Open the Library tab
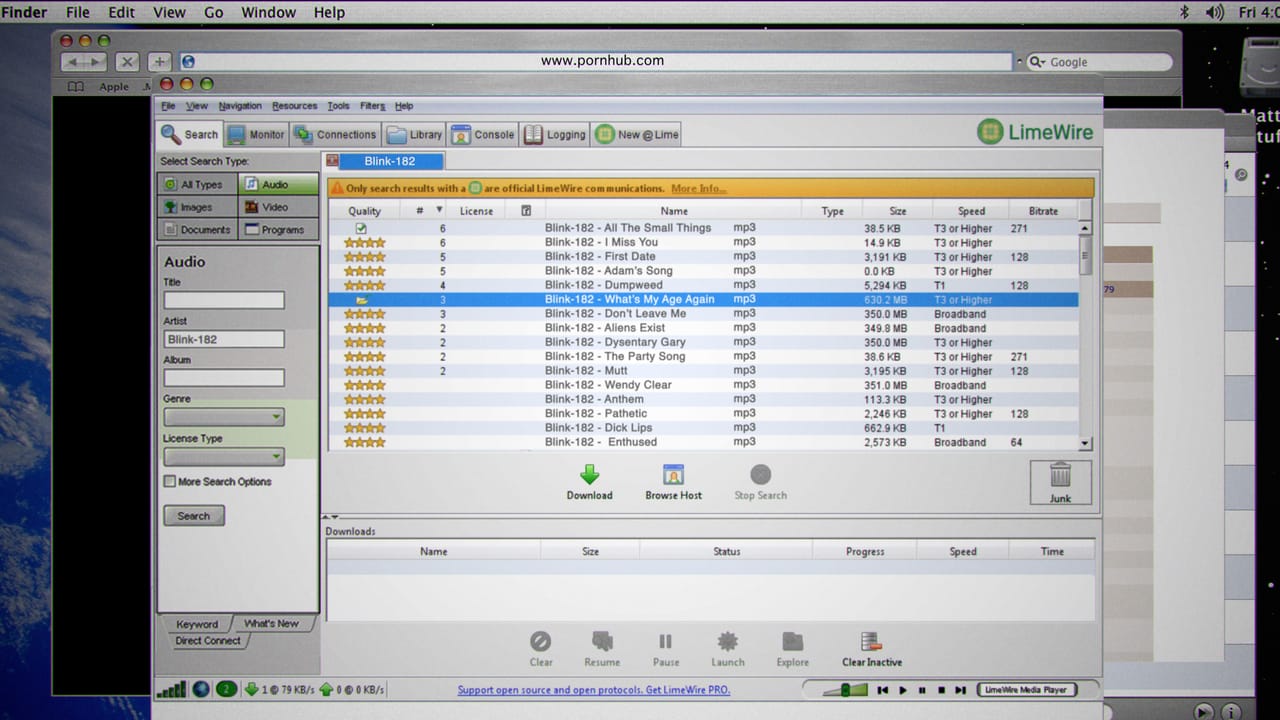The width and height of the screenshot is (1280, 720). [x=414, y=134]
